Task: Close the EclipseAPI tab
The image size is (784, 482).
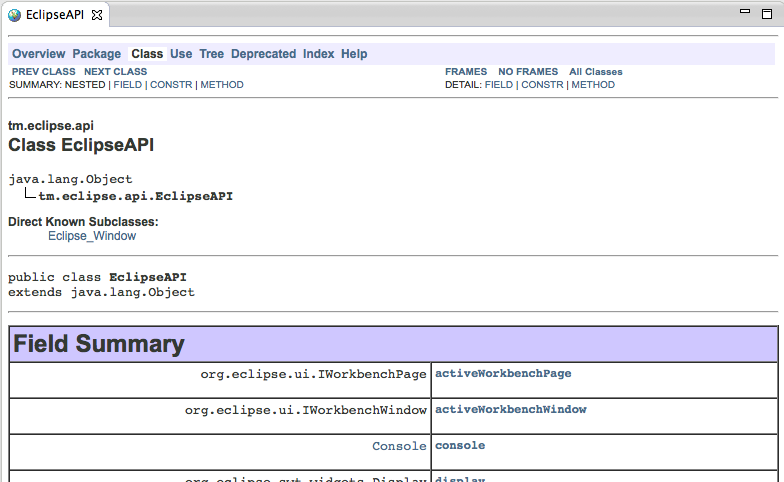Action: pos(97,16)
